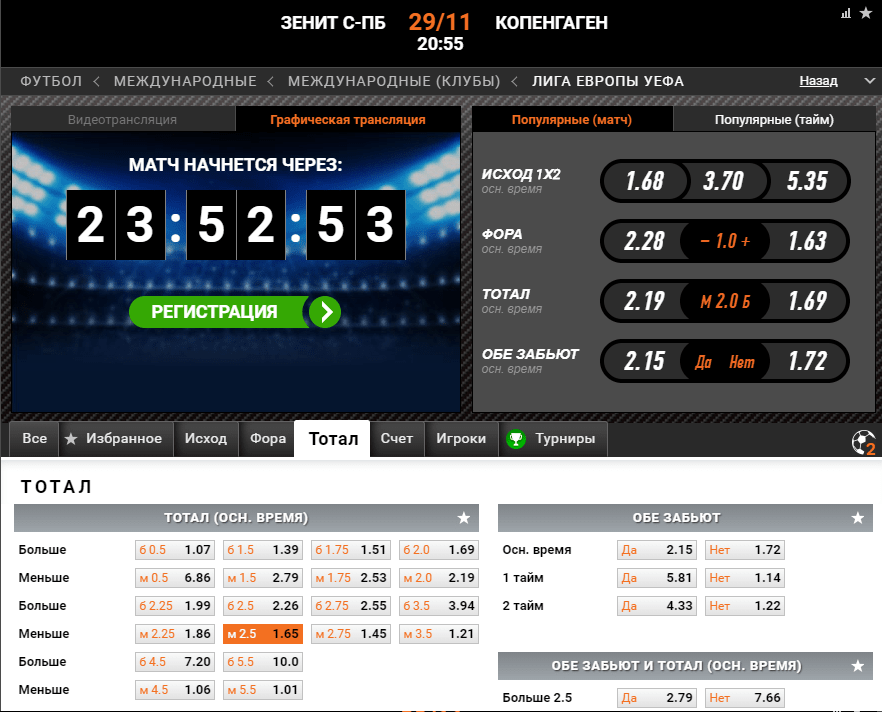Open Лига Европы УЕФА breadcrumb
882x712 pixels.
click(x=608, y=81)
